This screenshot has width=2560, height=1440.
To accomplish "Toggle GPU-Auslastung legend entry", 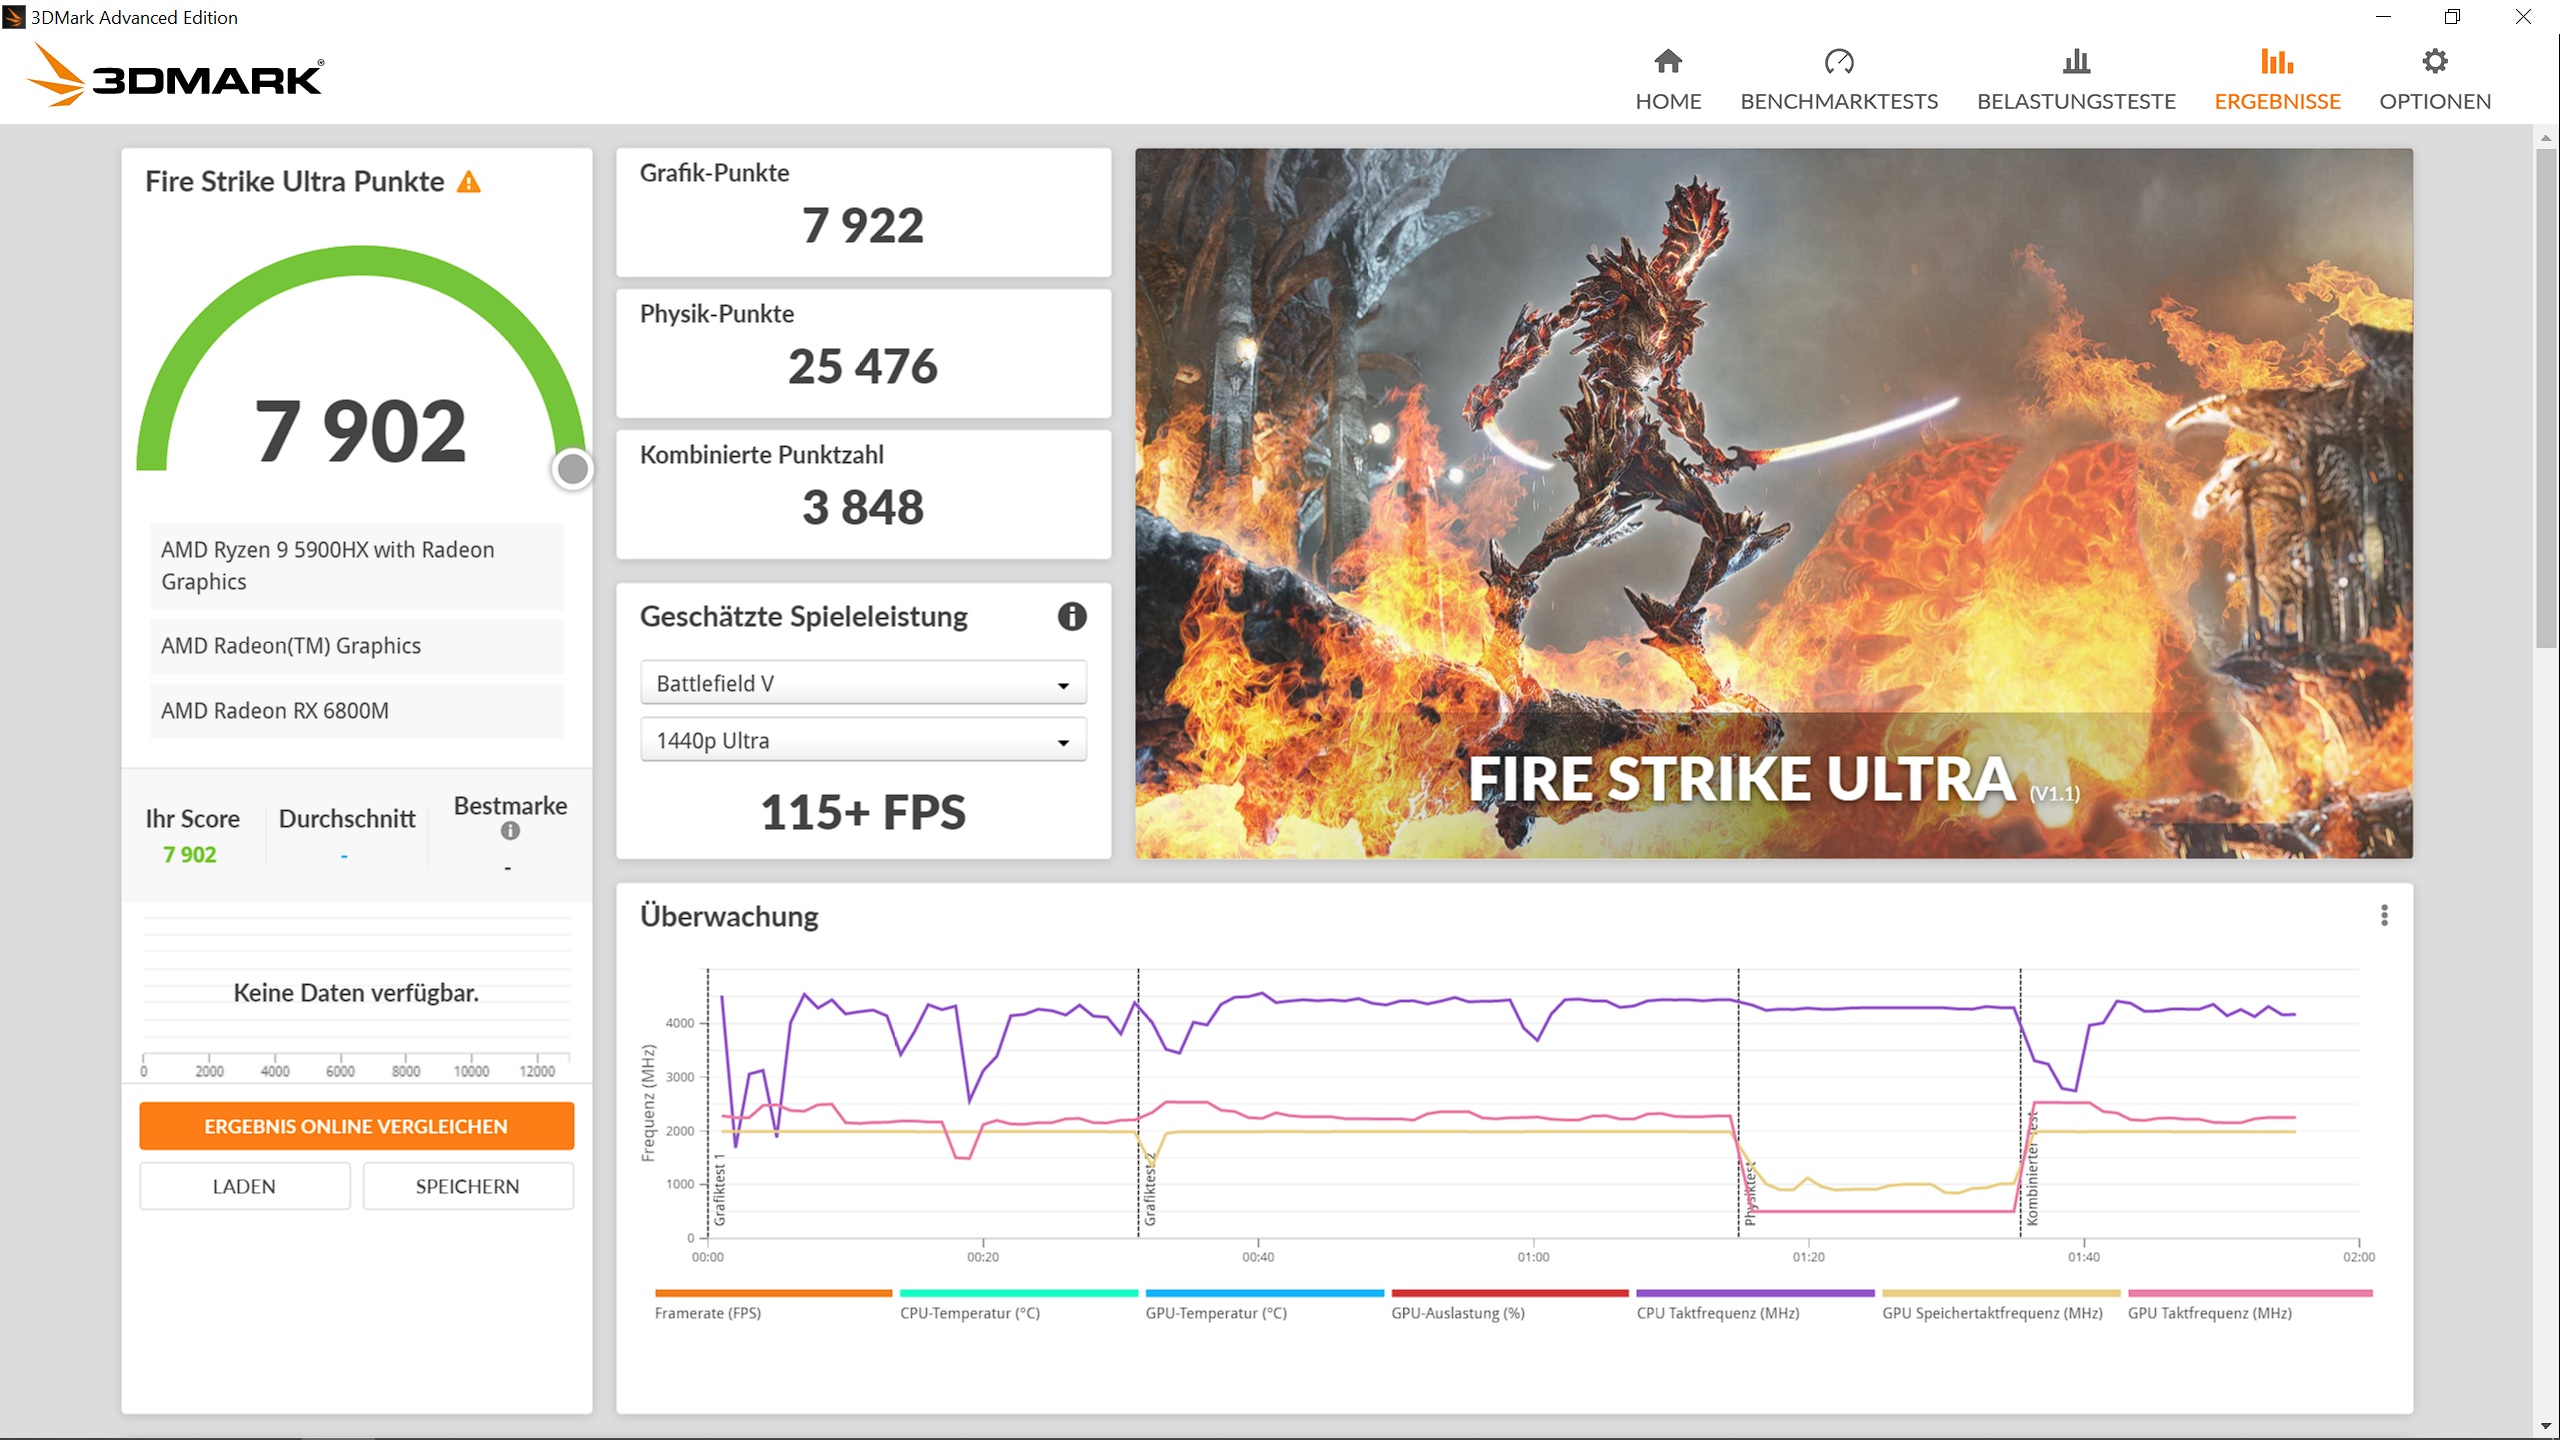I will 1457,1312.
